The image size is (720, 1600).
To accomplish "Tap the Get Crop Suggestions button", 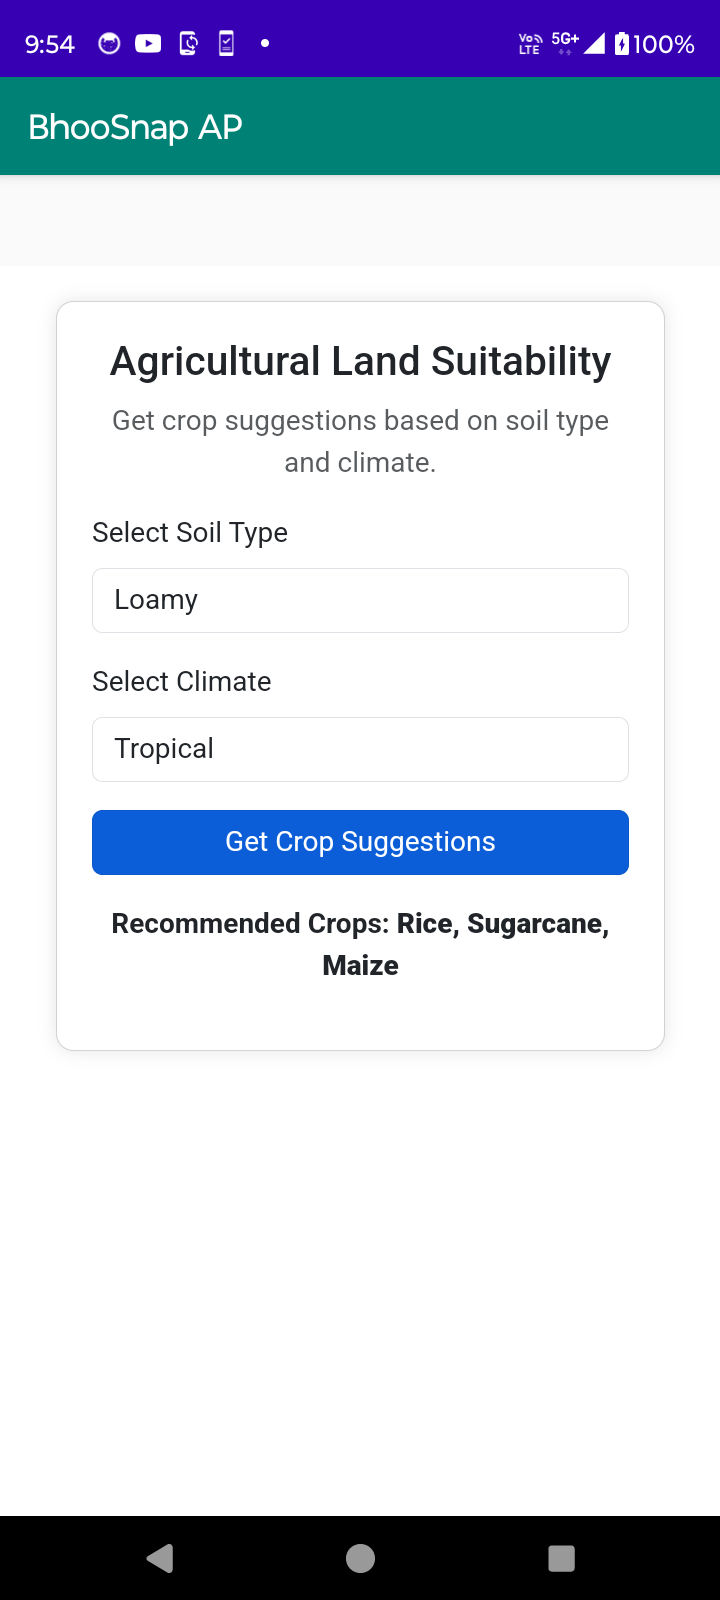I will point(360,842).
